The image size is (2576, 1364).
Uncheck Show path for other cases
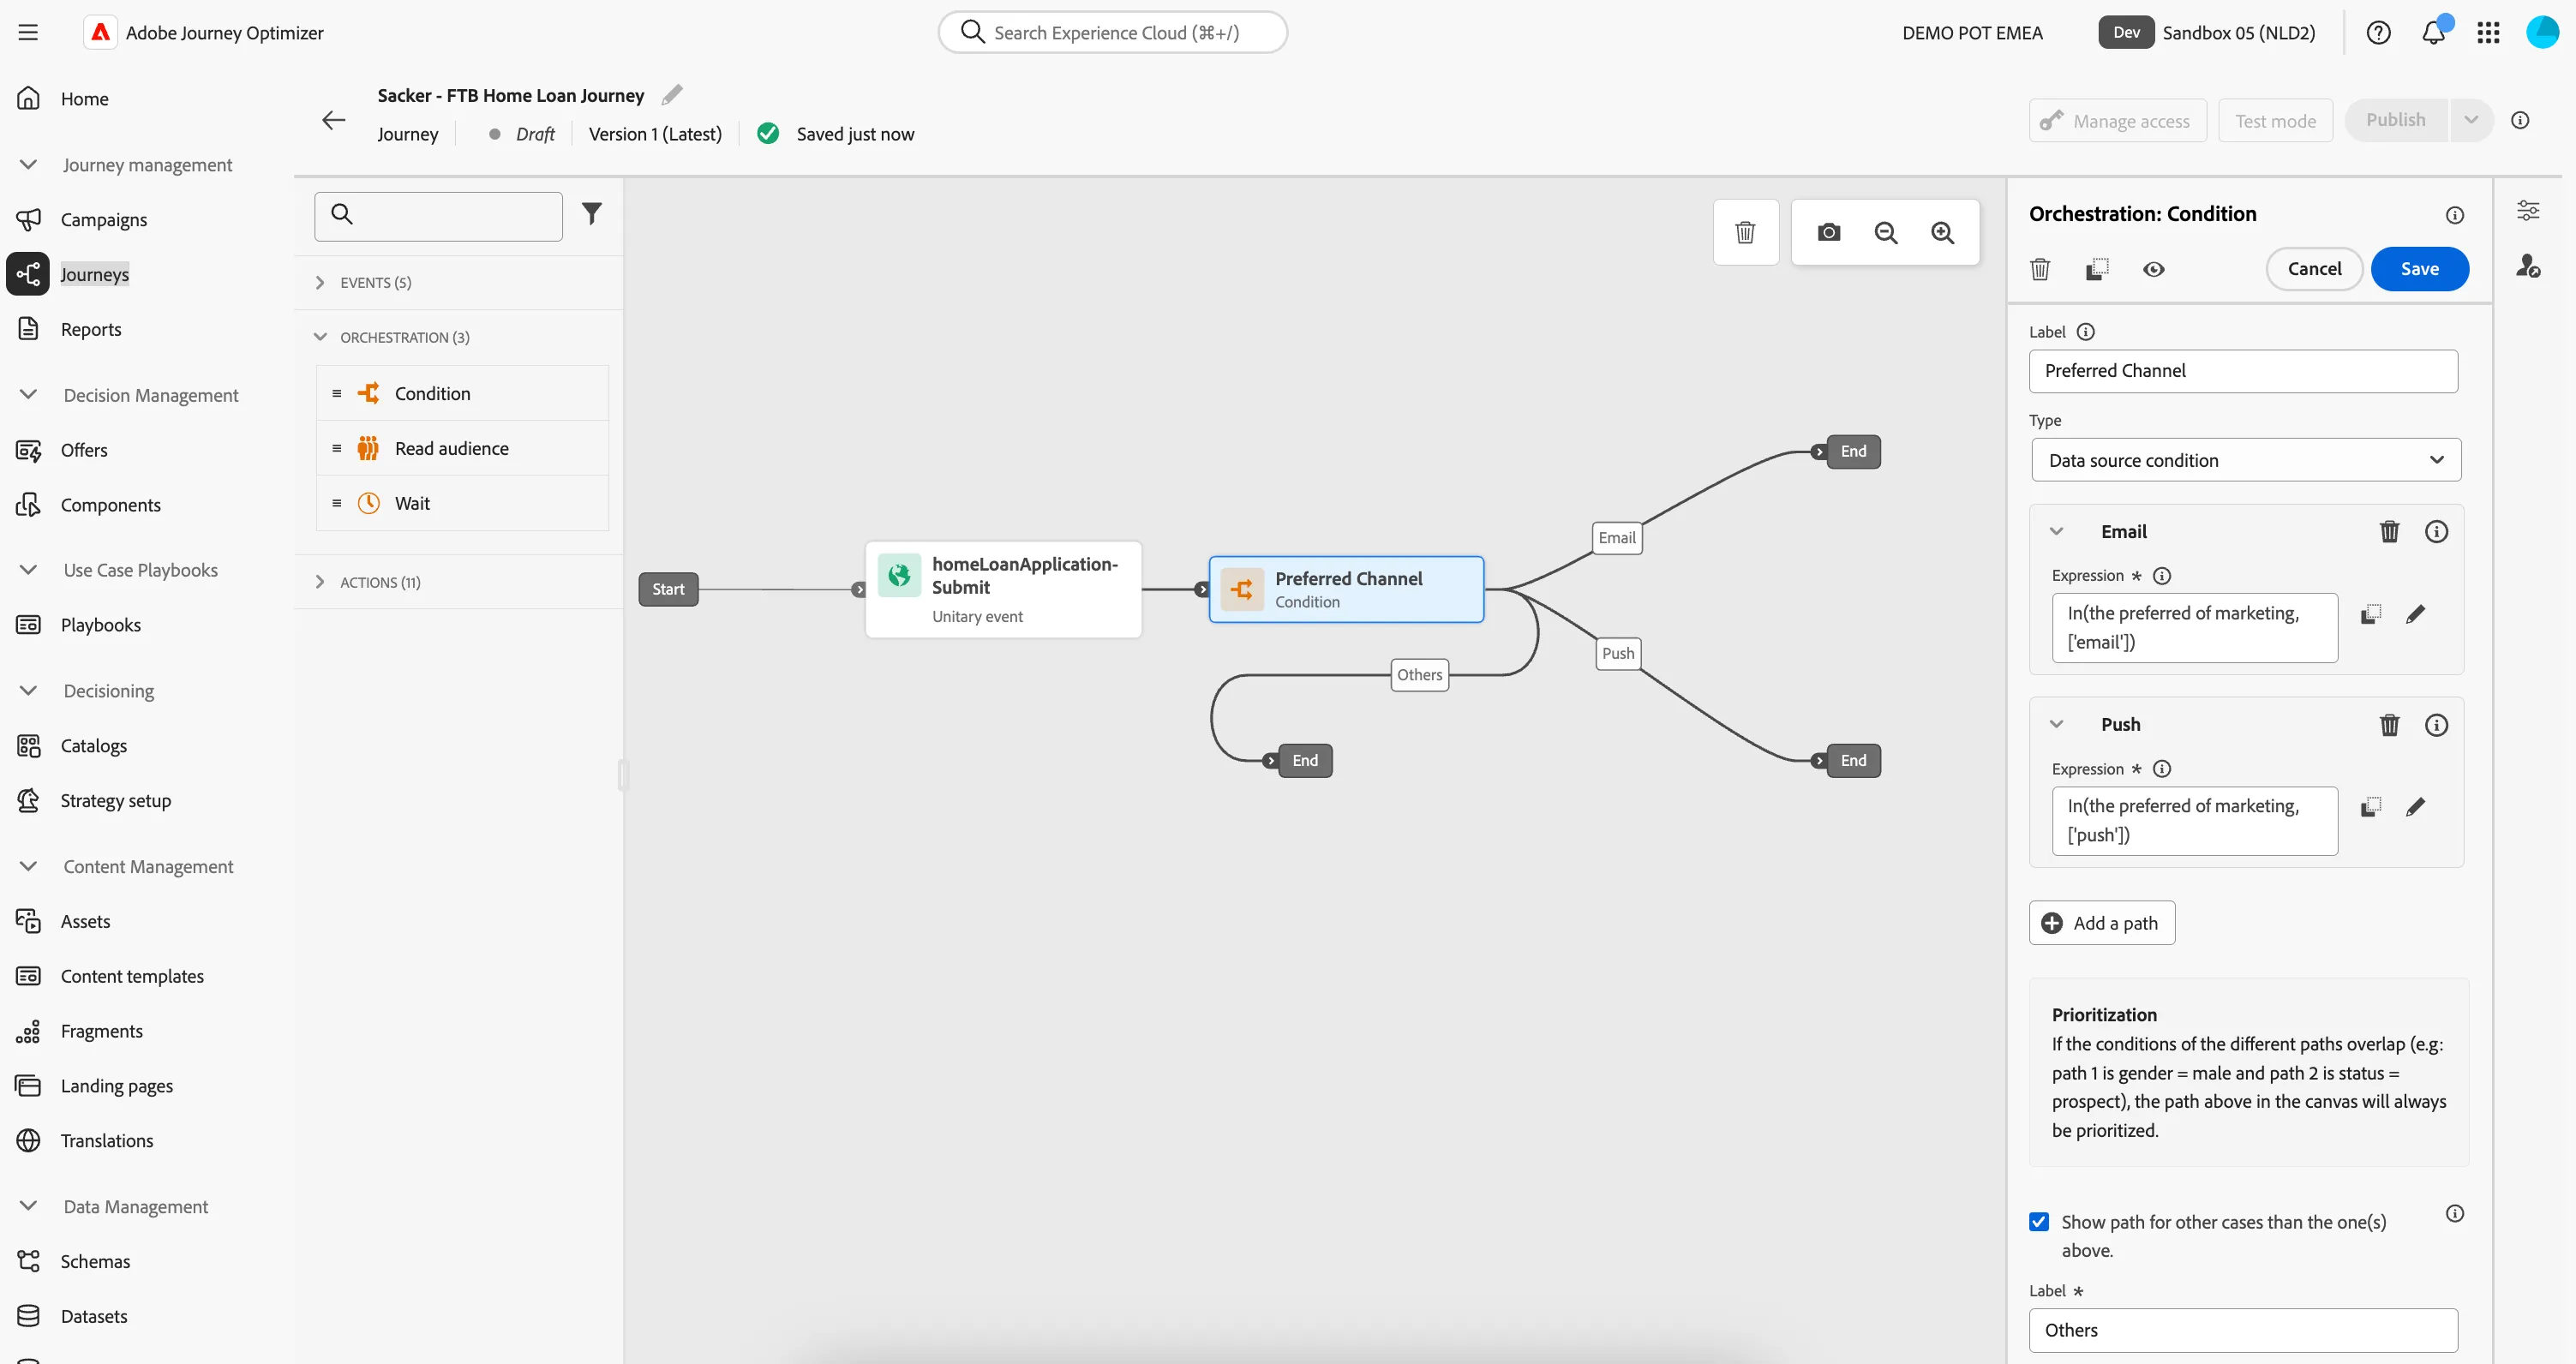point(2038,1221)
